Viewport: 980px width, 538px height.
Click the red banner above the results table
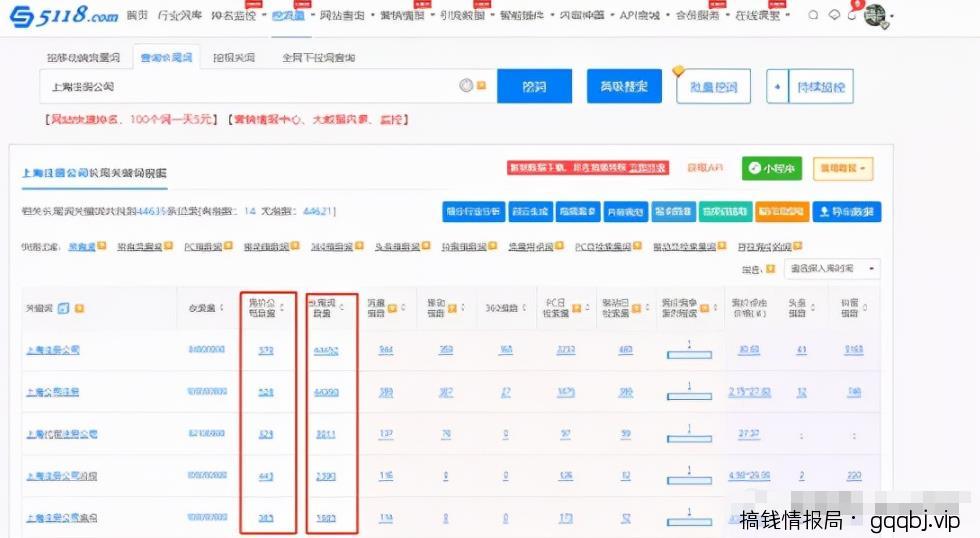click(588, 167)
